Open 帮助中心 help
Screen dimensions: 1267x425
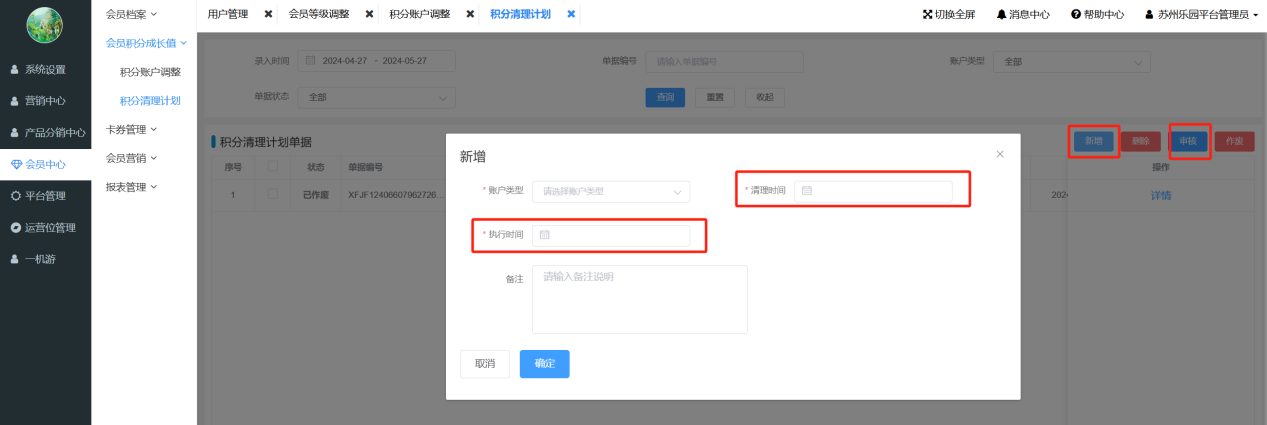coord(1097,15)
